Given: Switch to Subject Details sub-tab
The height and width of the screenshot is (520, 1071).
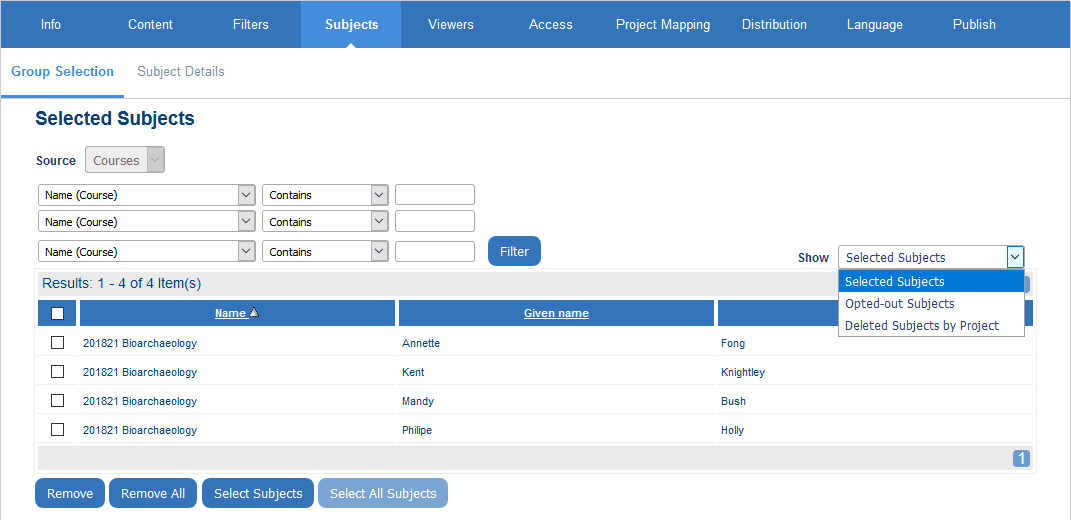Looking at the screenshot, I should click(x=180, y=72).
